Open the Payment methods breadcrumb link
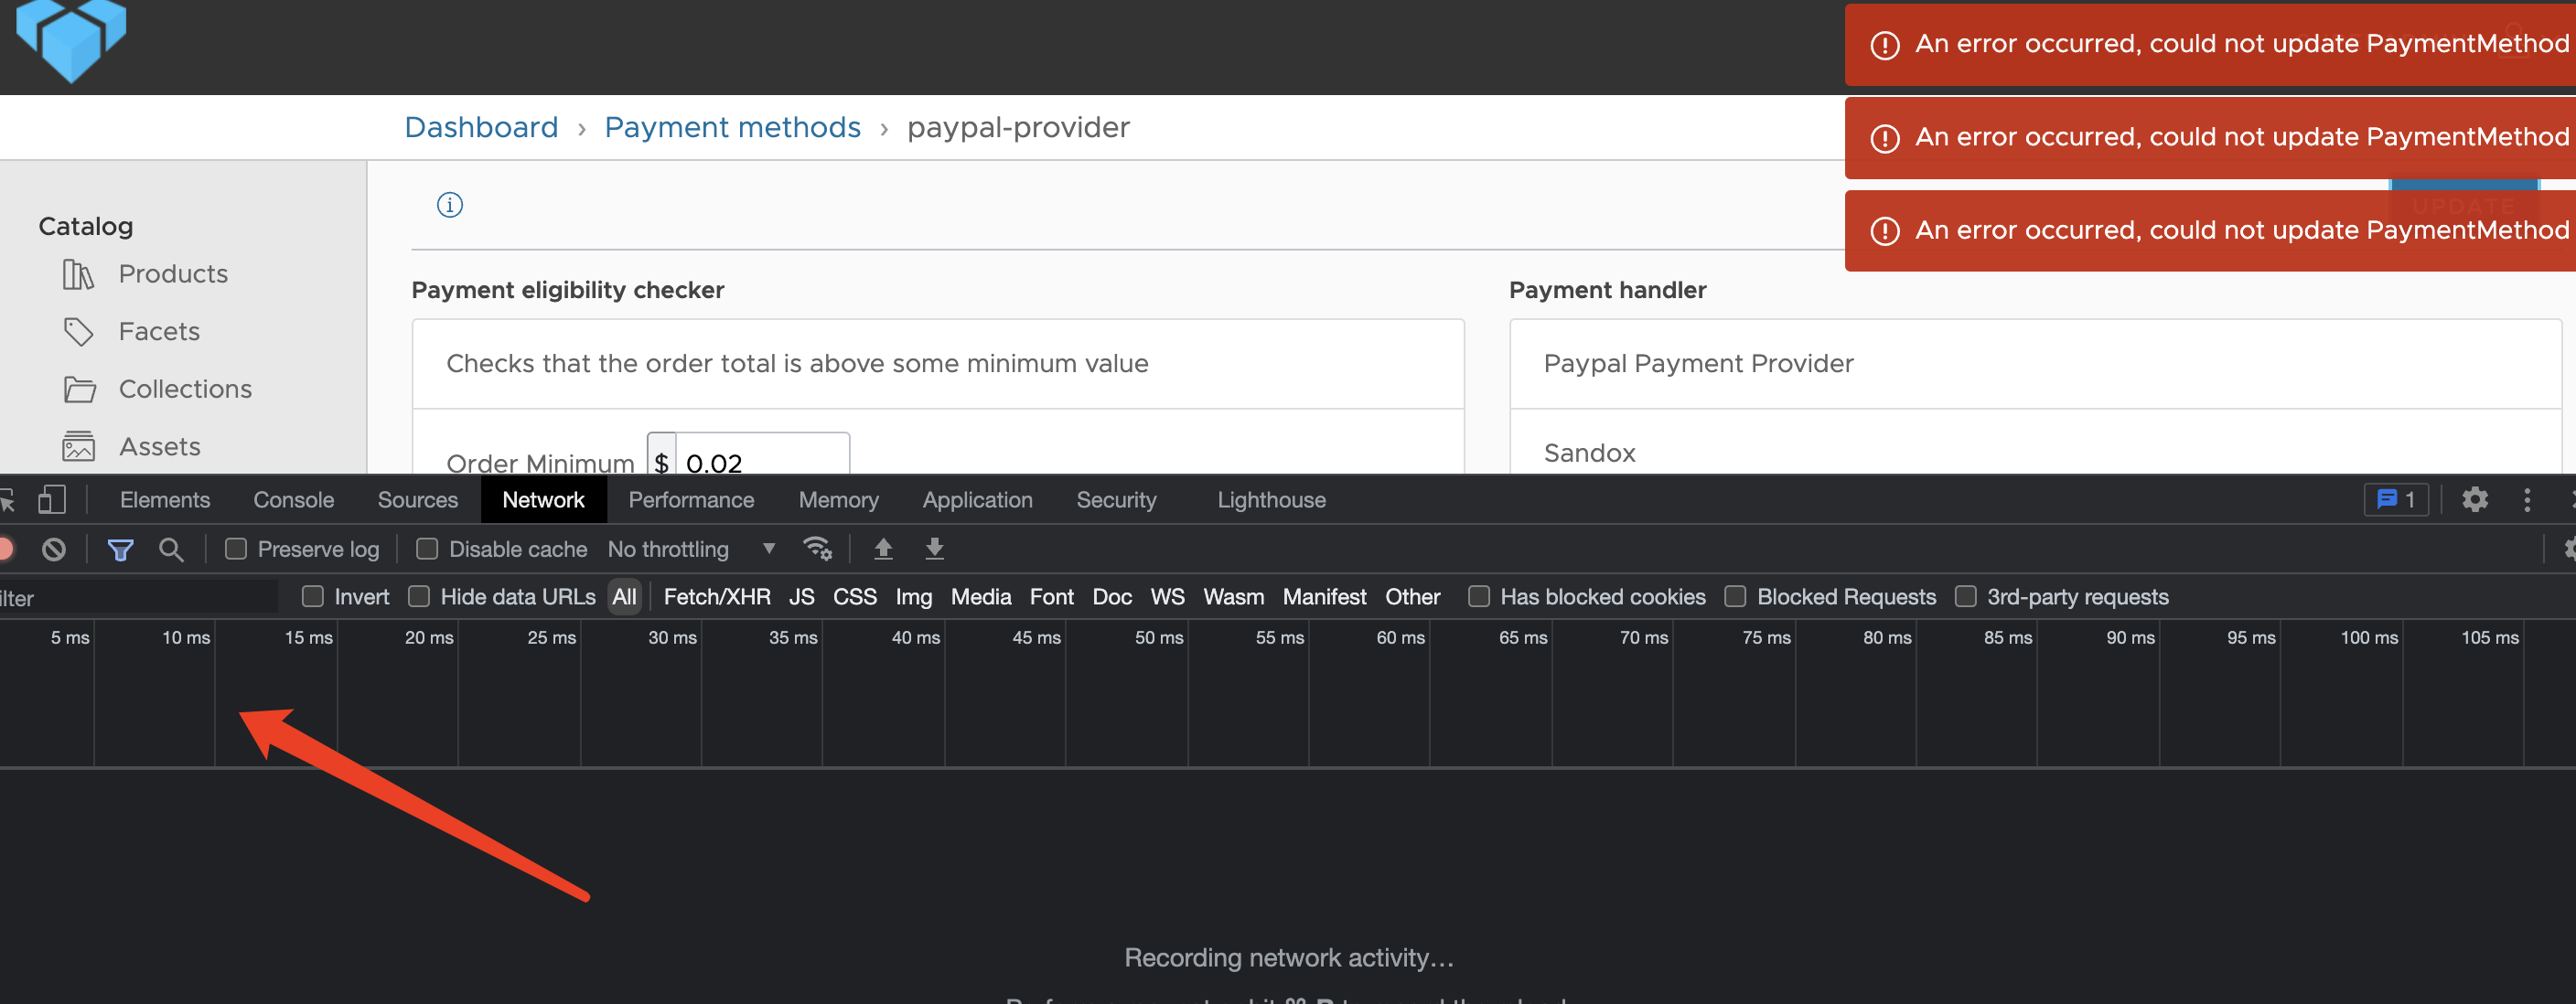Viewport: 2576px width, 1004px height. point(733,127)
